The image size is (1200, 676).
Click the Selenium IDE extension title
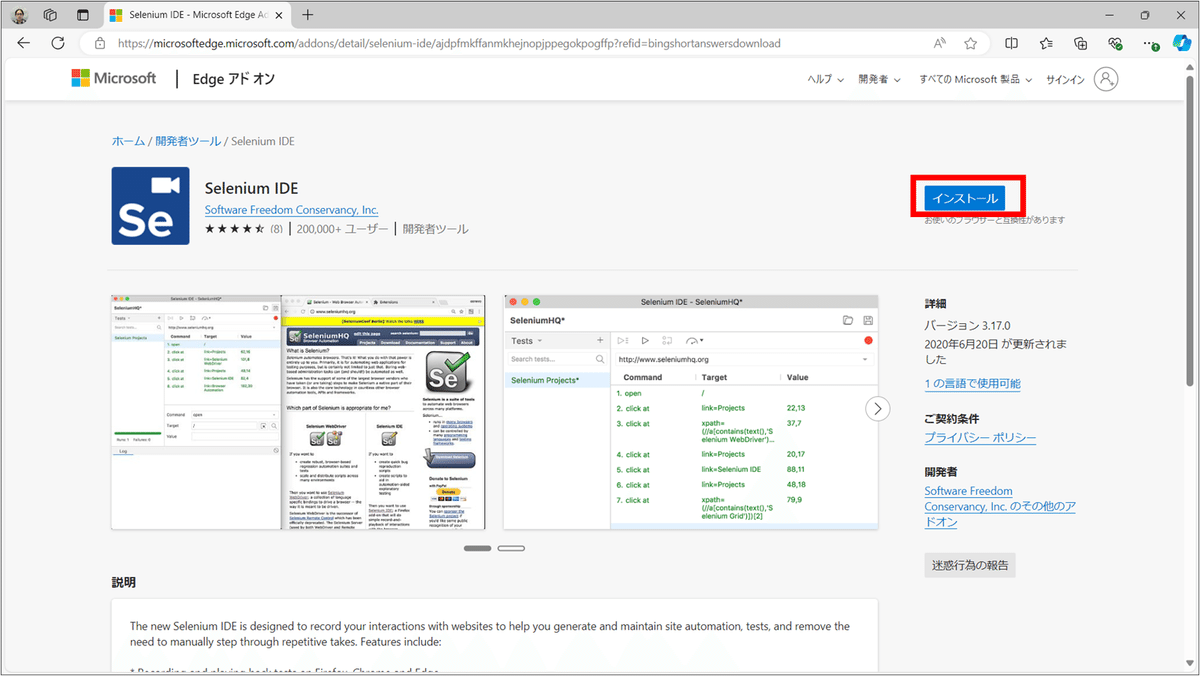251,188
